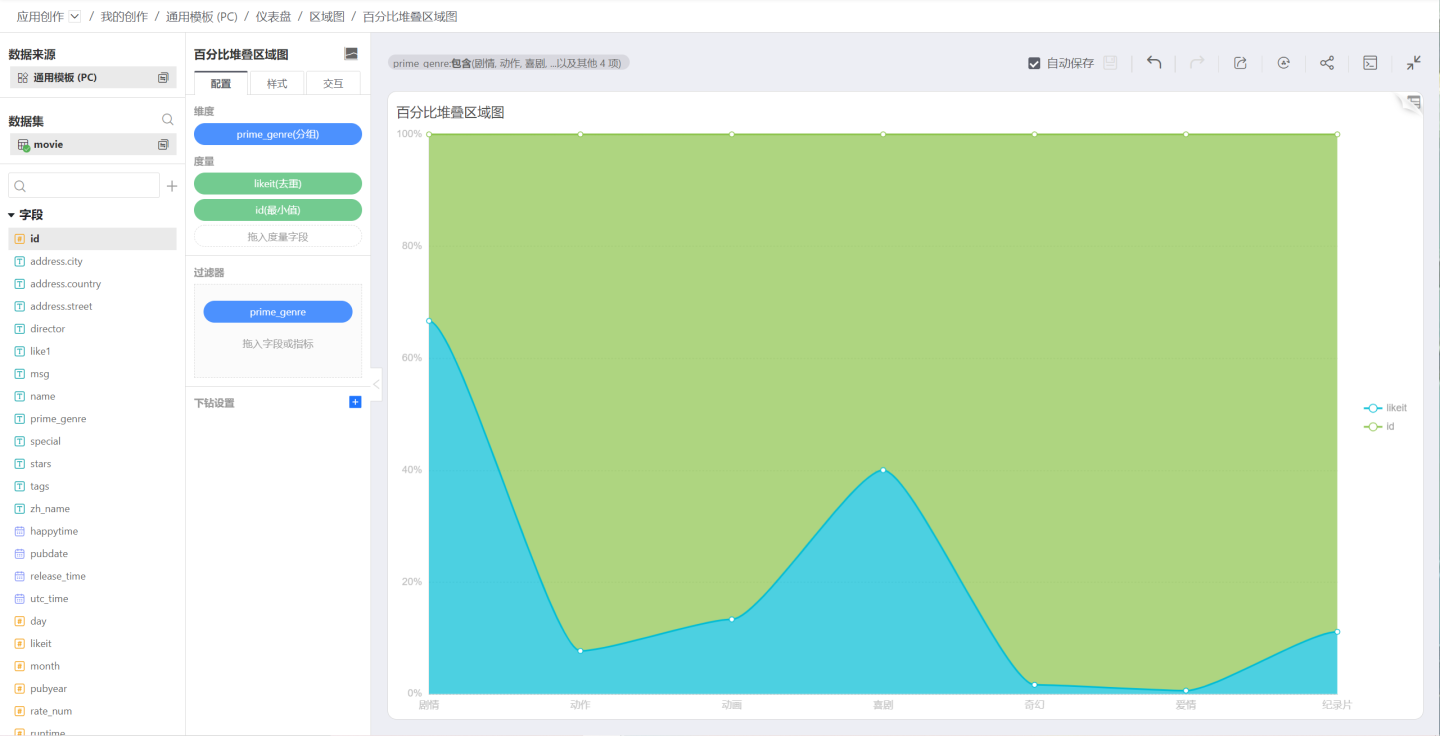Click the search icon beside 数据集

coord(168,120)
